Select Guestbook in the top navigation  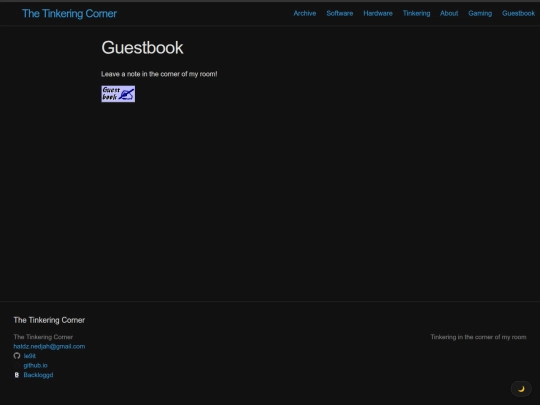[x=518, y=13]
